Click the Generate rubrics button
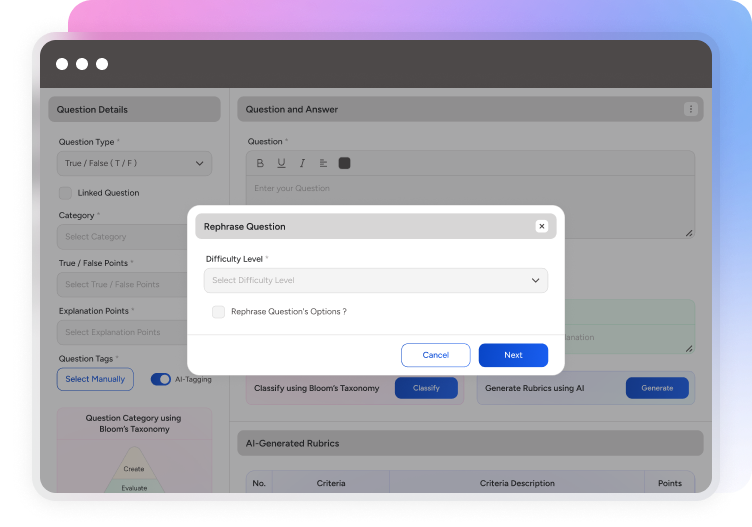This screenshot has height=527, width=752. tap(657, 388)
